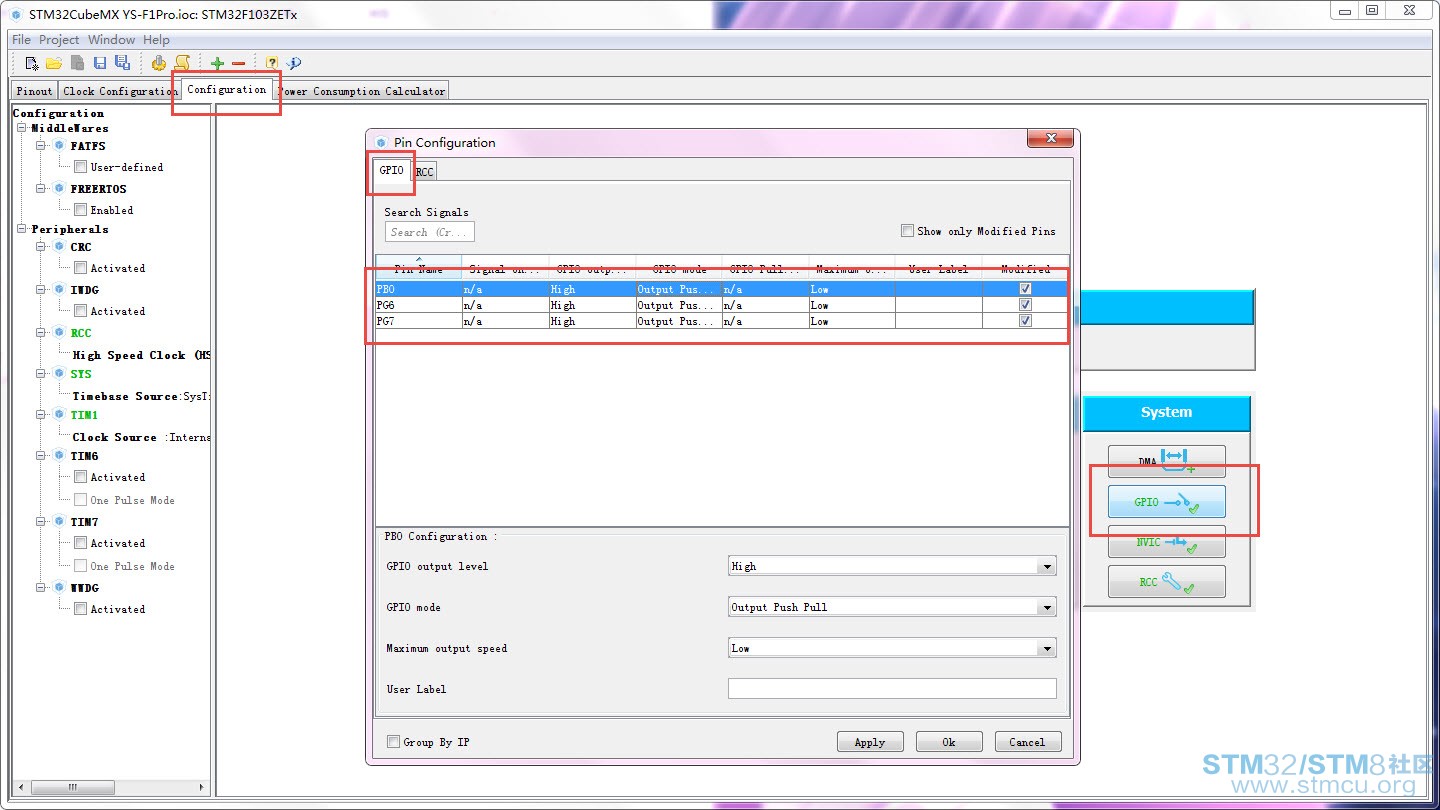Select the PG6 pin row
1440x810 pixels.
(x=722, y=305)
